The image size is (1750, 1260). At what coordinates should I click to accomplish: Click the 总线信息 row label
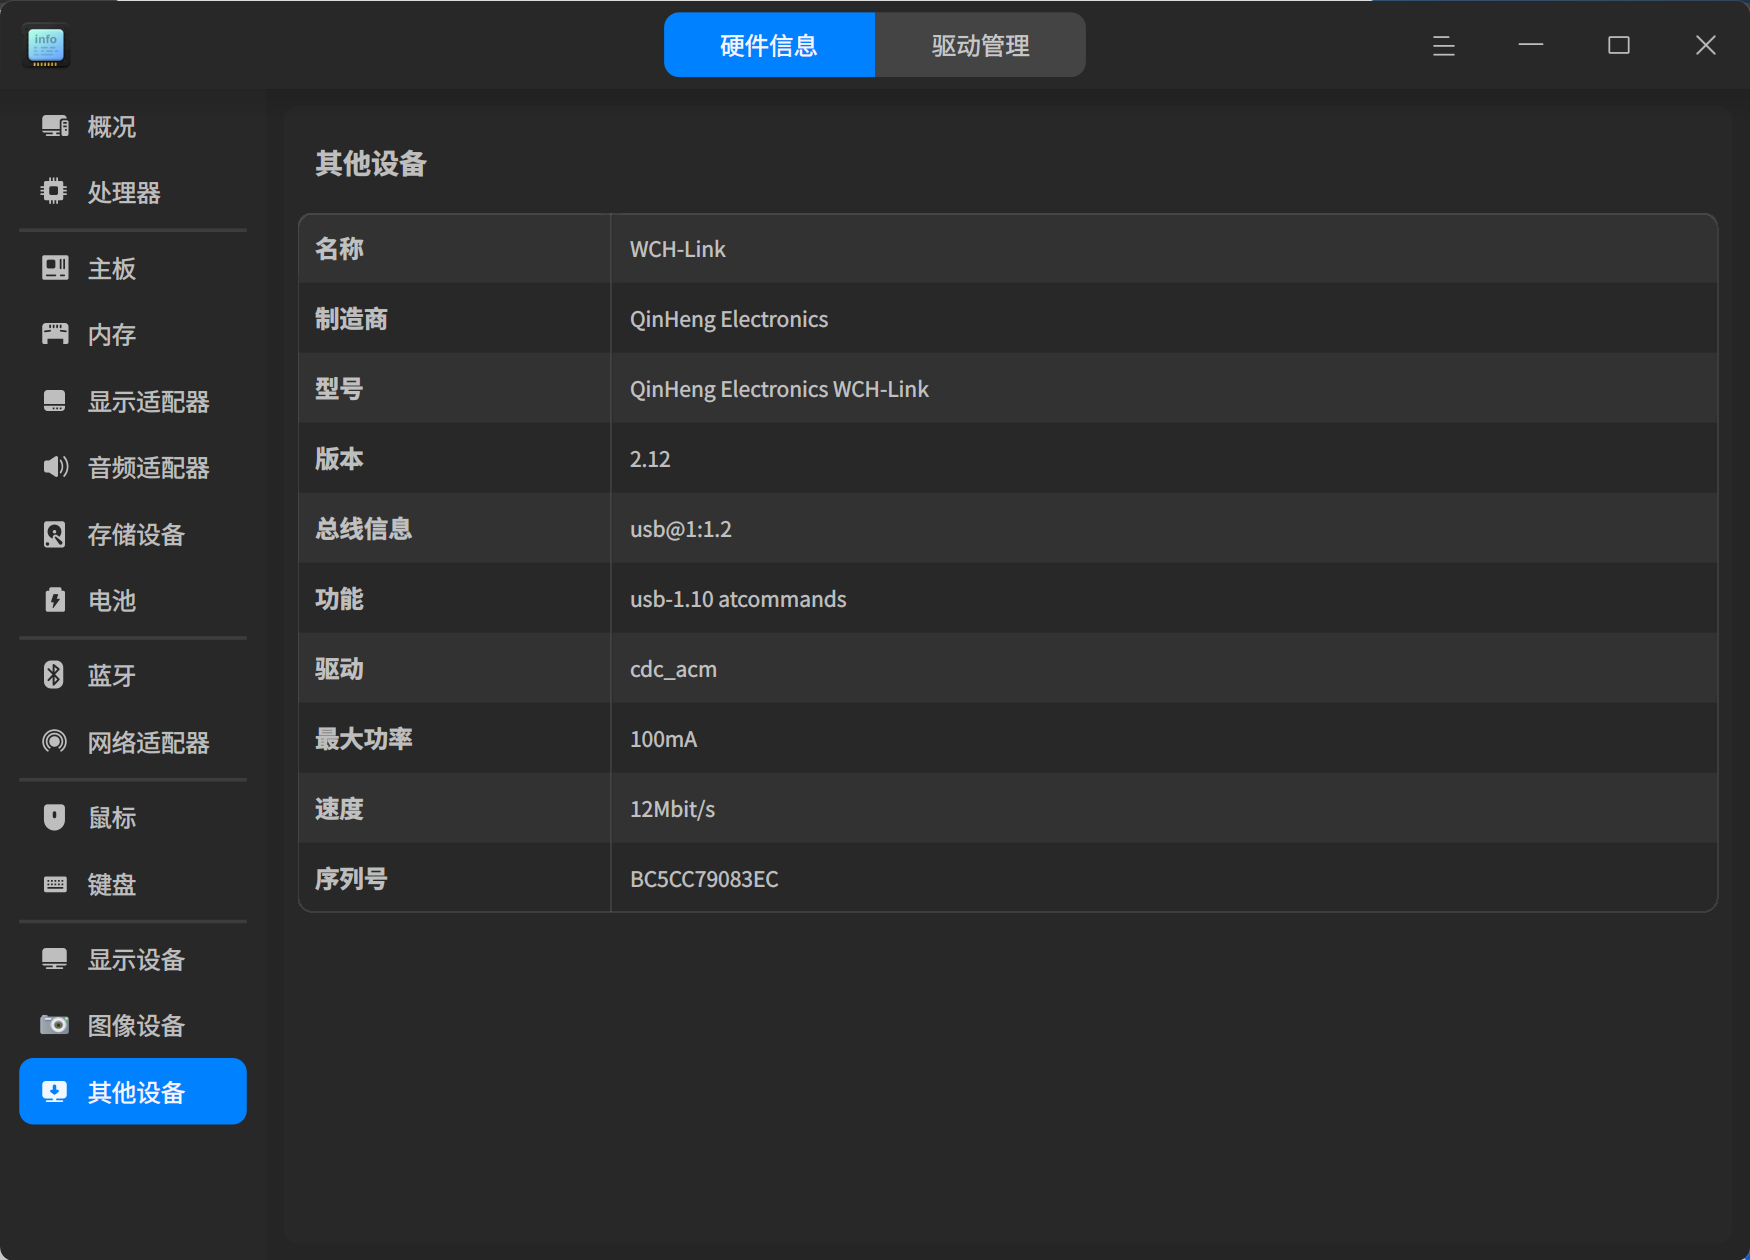(363, 529)
